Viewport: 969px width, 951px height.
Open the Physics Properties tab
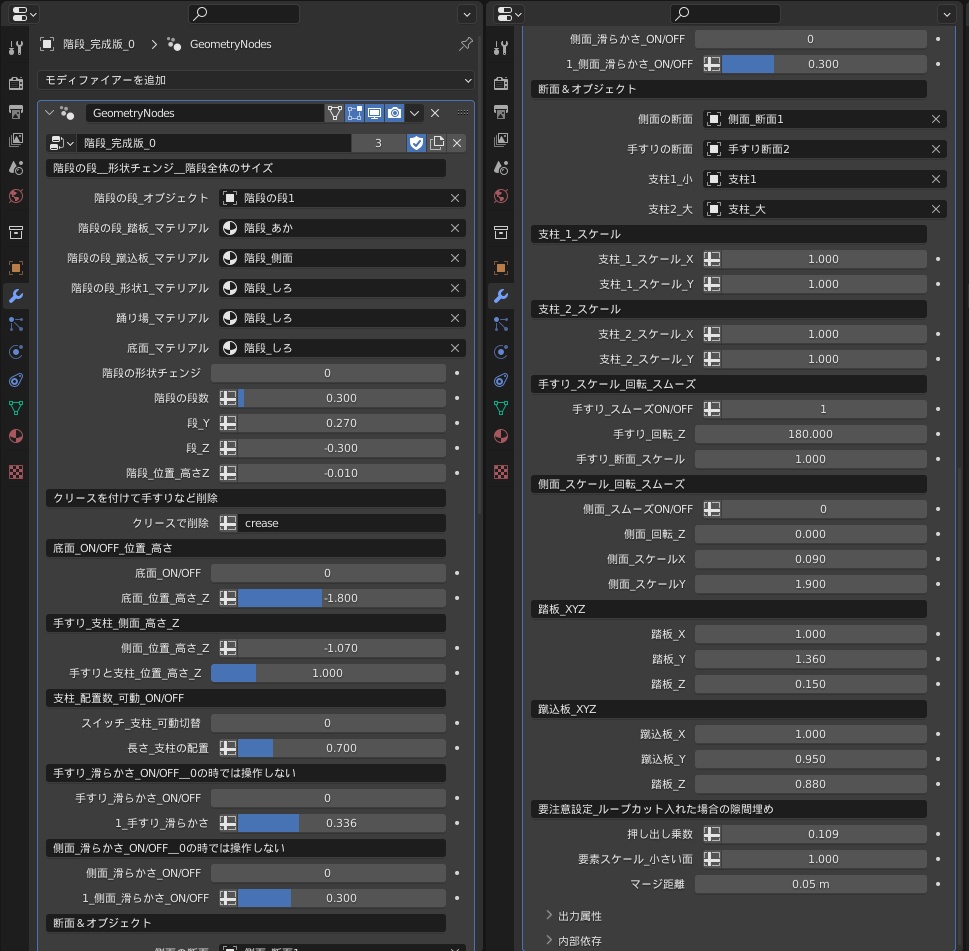[15, 379]
